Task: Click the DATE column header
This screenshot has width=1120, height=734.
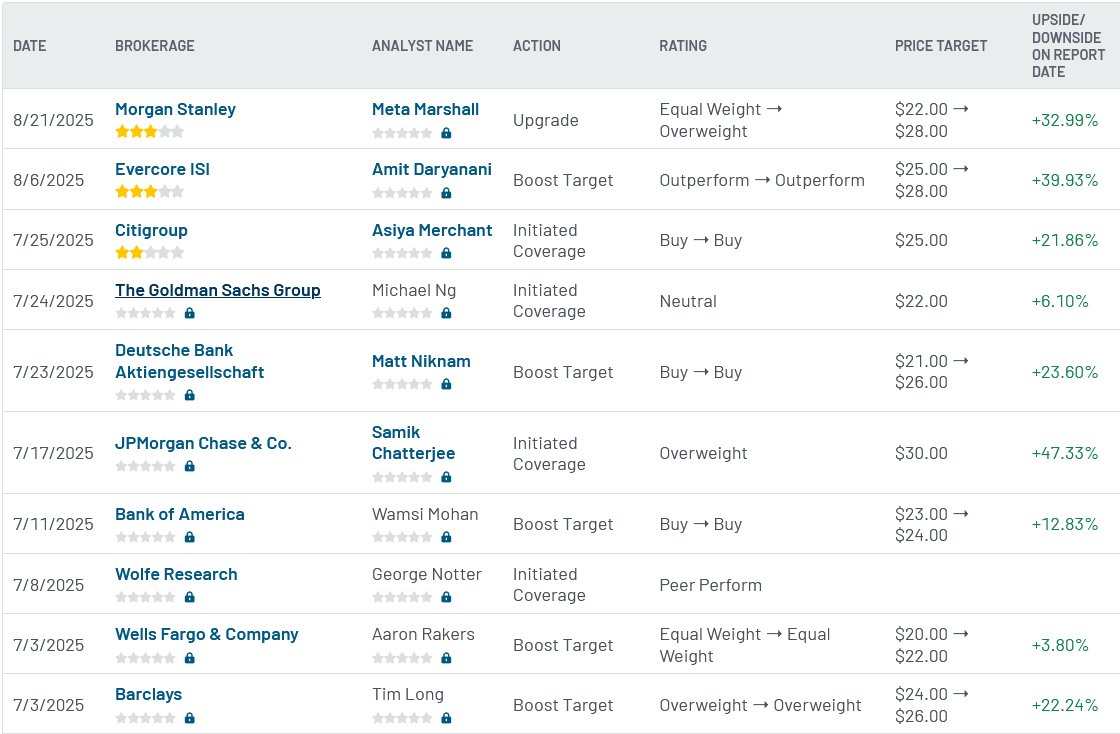Action: click(x=29, y=46)
